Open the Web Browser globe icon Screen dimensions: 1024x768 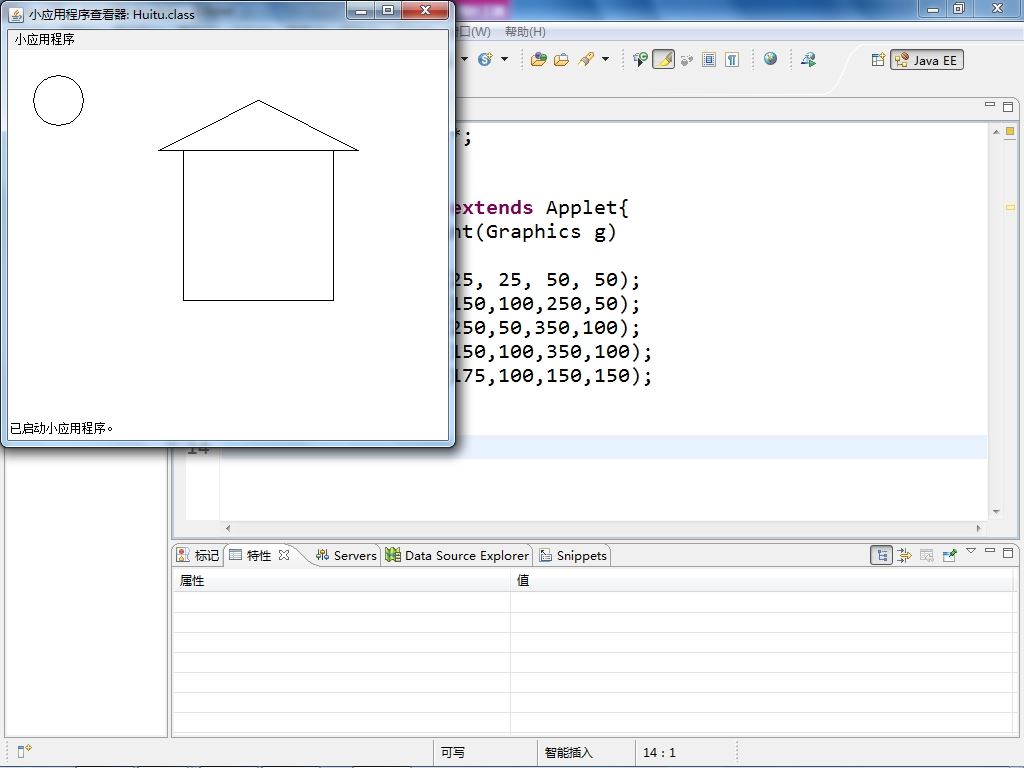(x=771, y=59)
